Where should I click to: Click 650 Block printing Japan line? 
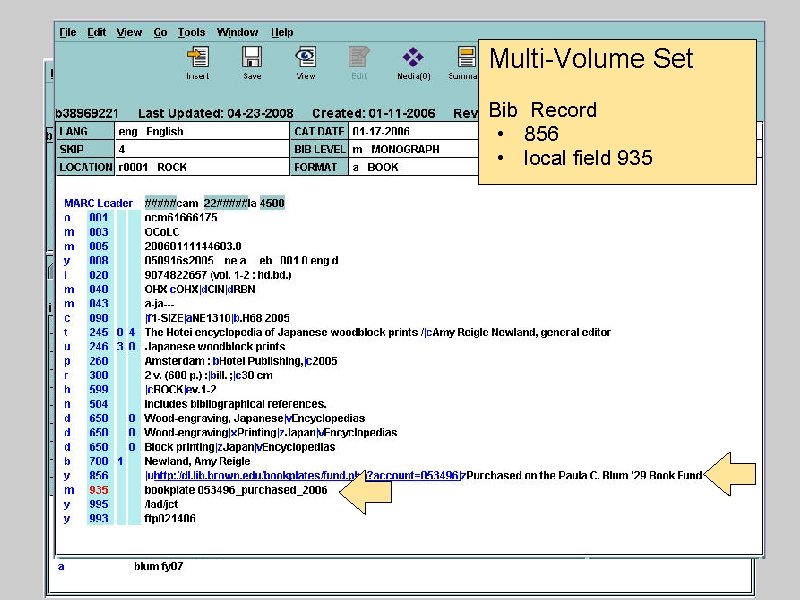[240, 447]
